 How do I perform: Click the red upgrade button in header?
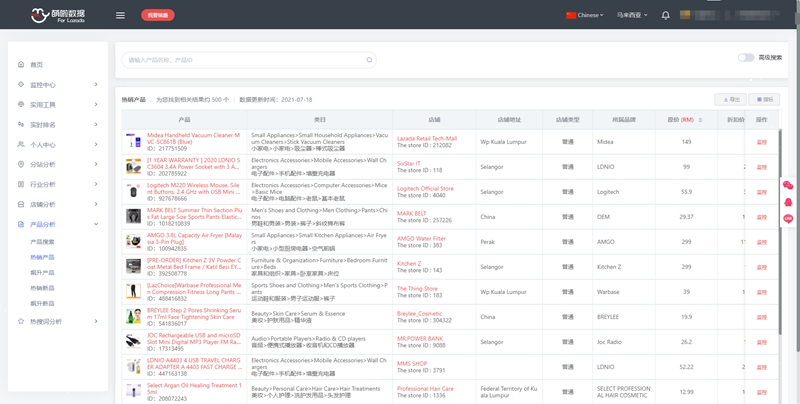[x=158, y=15]
